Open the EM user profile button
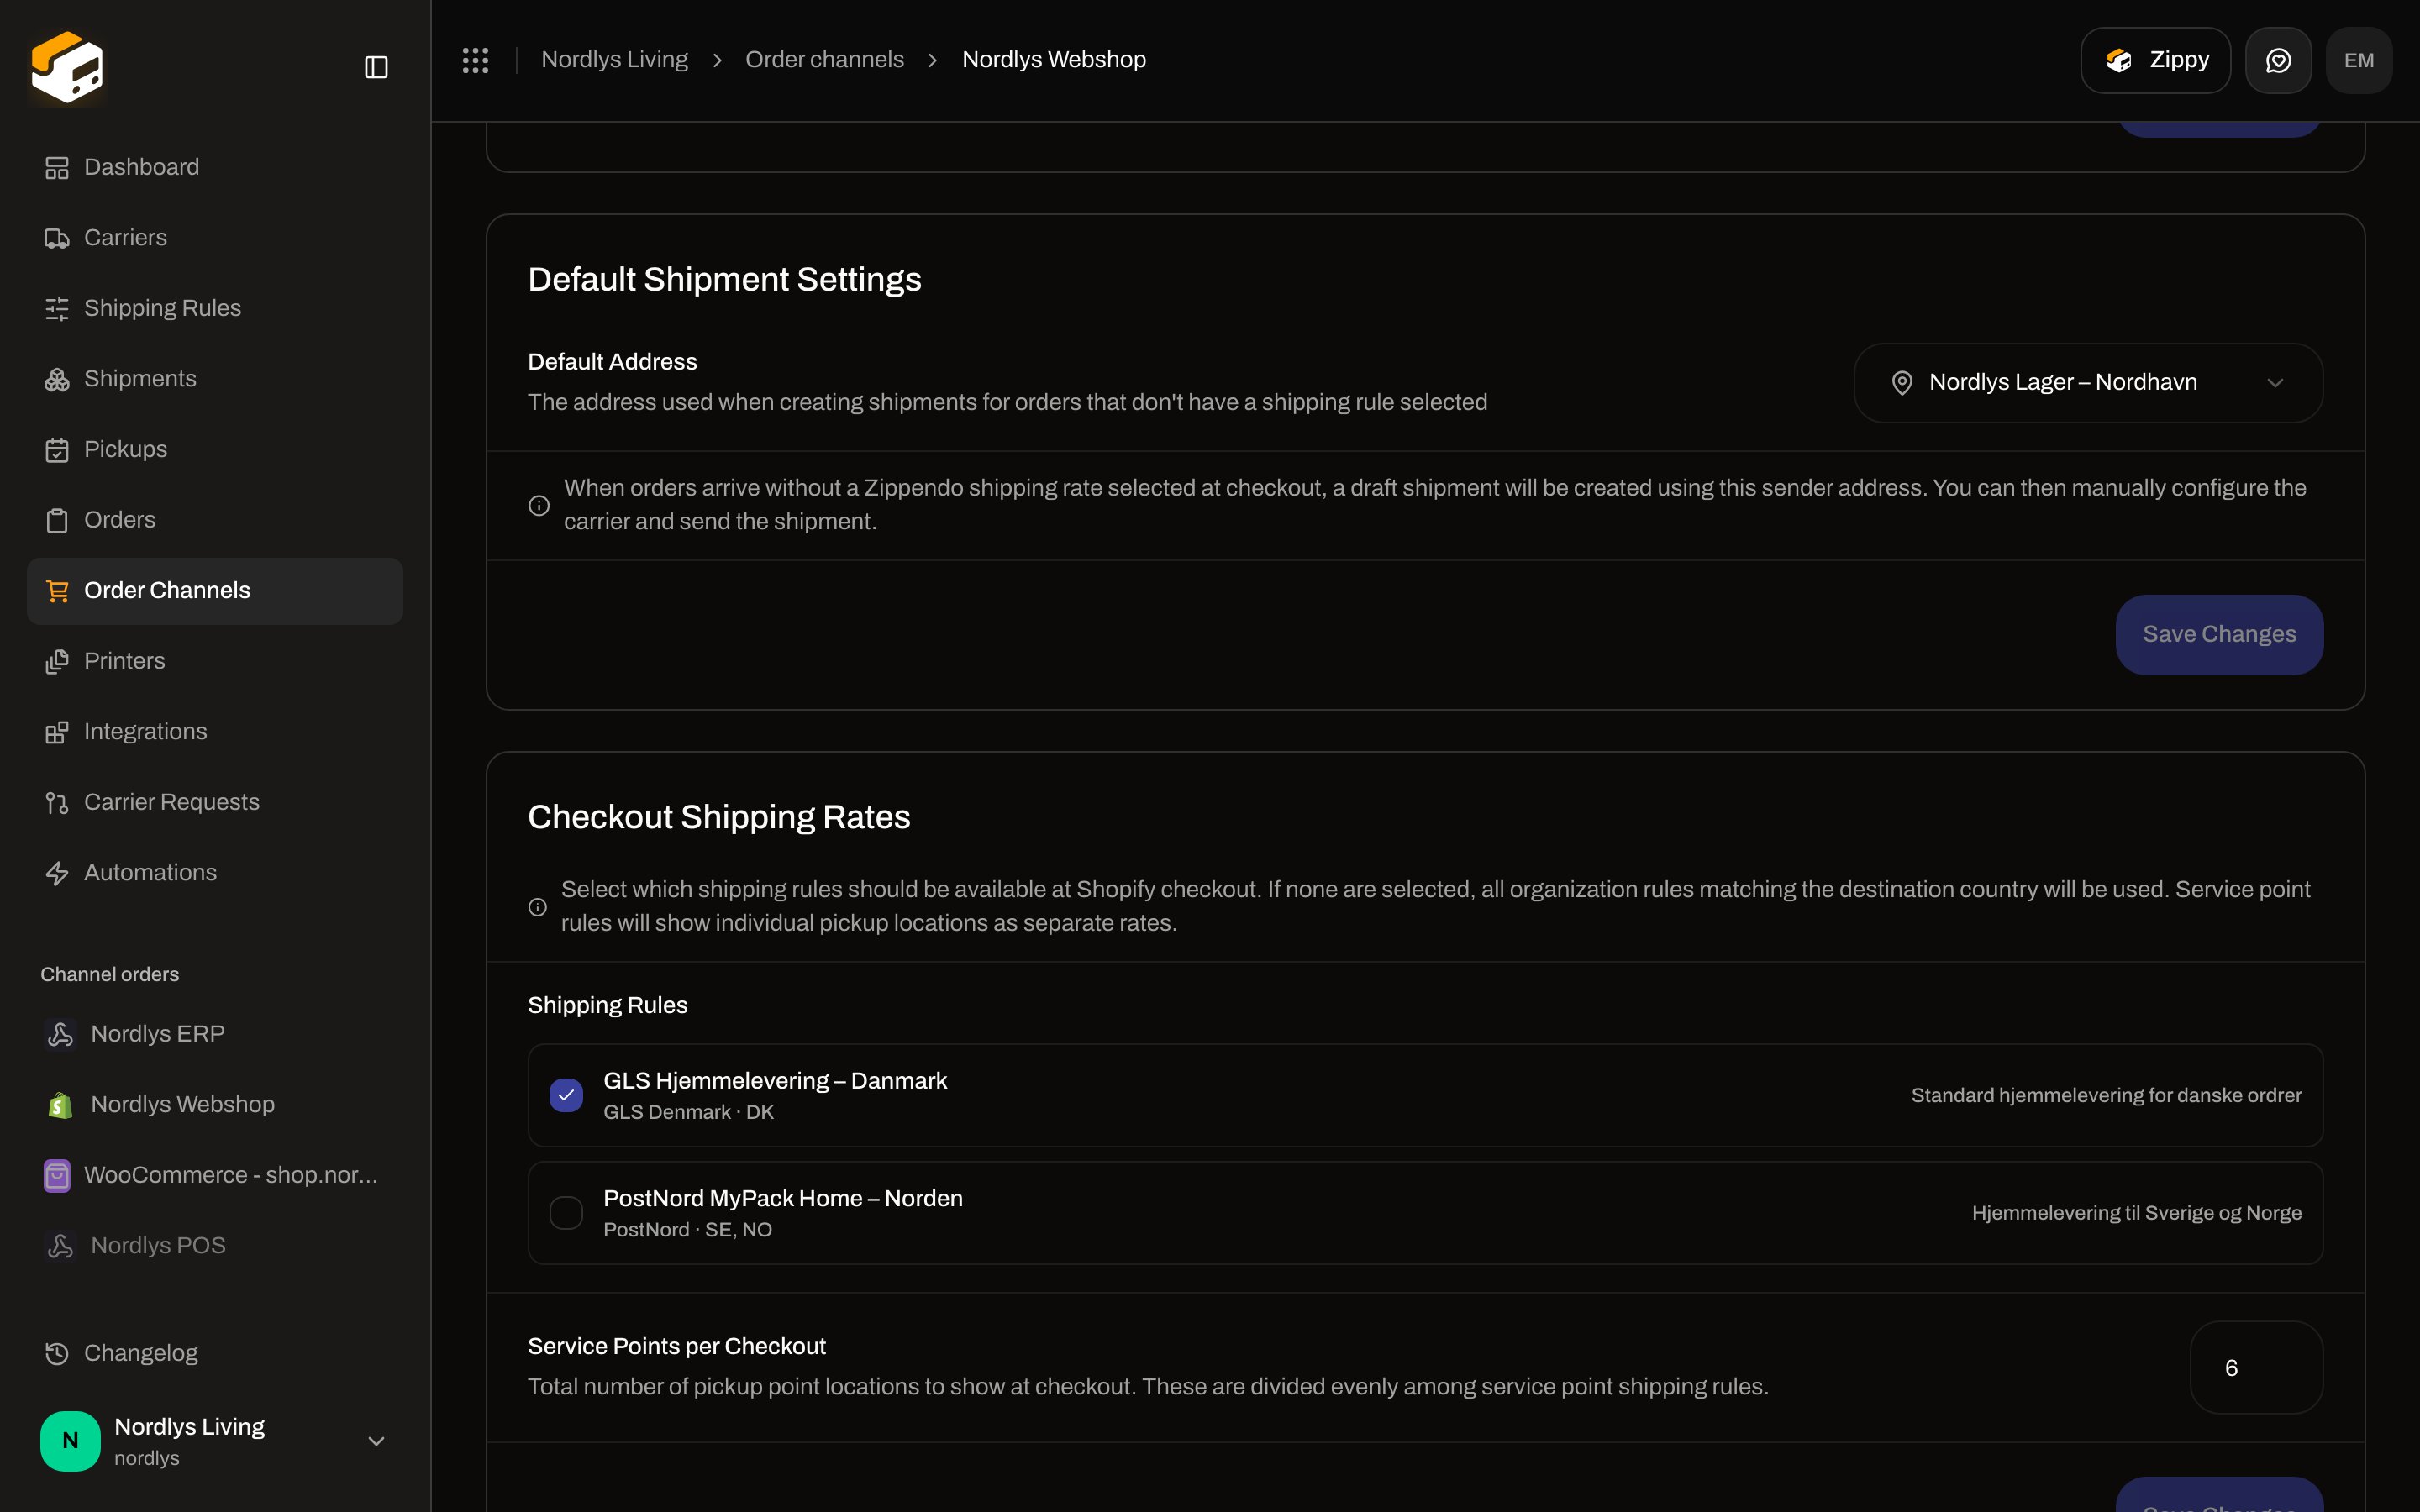The height and width of the screenshot is (1512, 2420). 2359,60
